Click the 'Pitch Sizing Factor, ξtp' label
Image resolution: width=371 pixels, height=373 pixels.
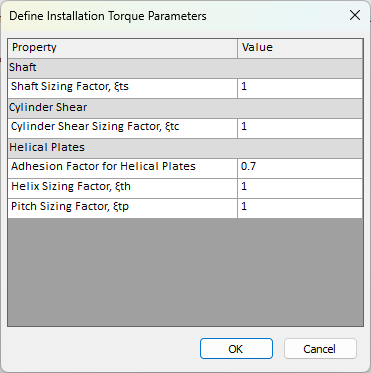[x=70, y=207]
